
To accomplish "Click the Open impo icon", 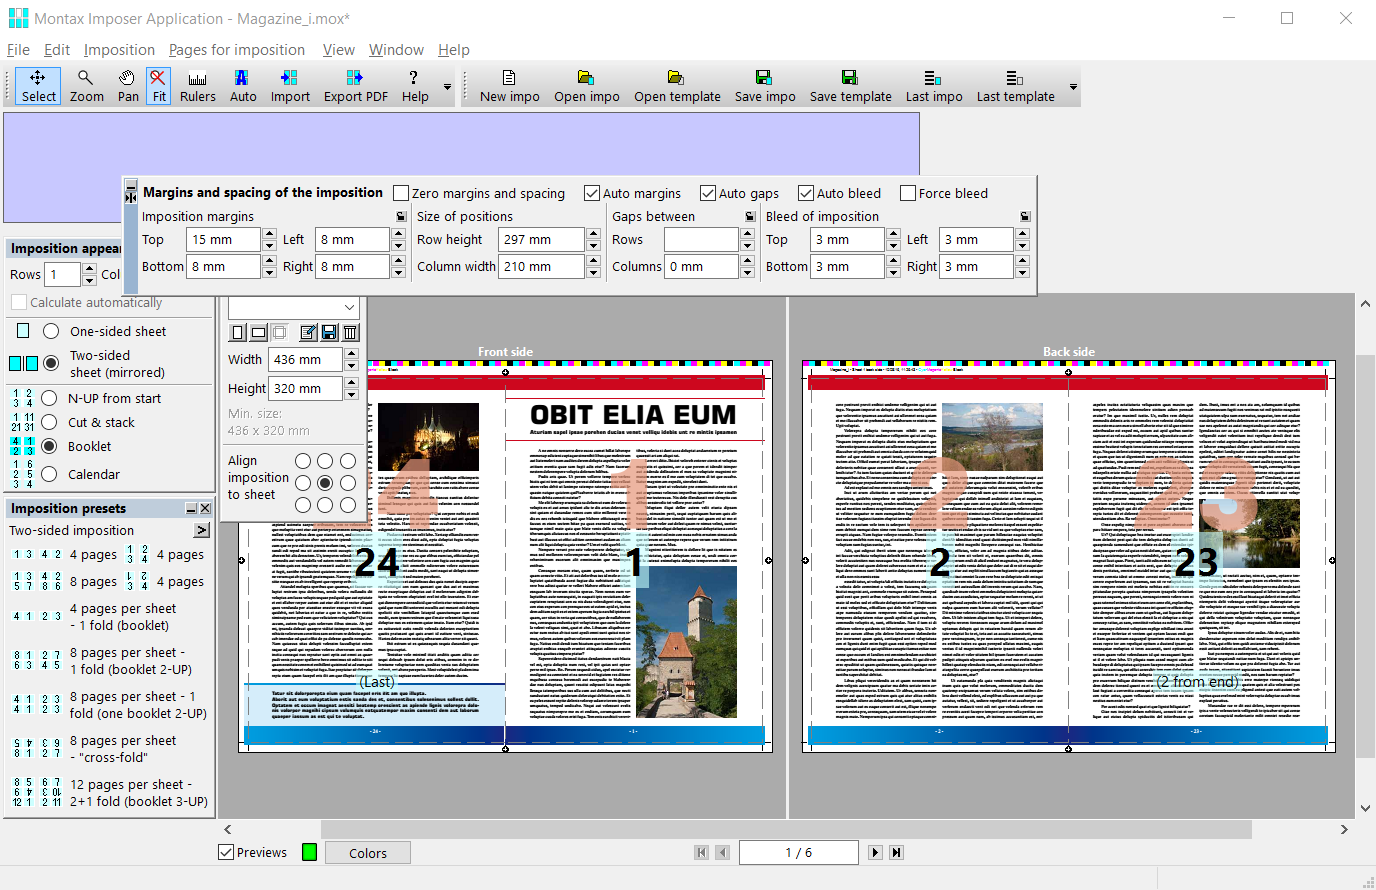I will click(x=586, y=86).
